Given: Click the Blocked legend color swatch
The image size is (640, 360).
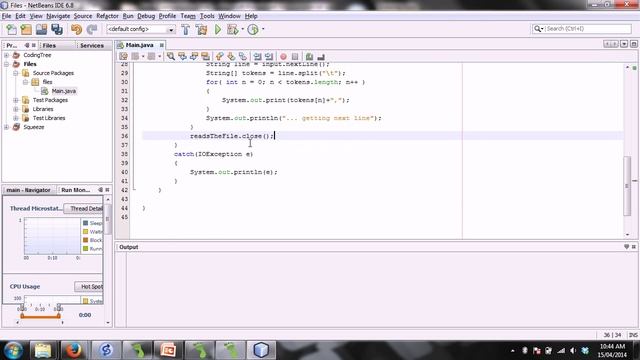Looking at the screenshot, I should [x=85, y=240].
